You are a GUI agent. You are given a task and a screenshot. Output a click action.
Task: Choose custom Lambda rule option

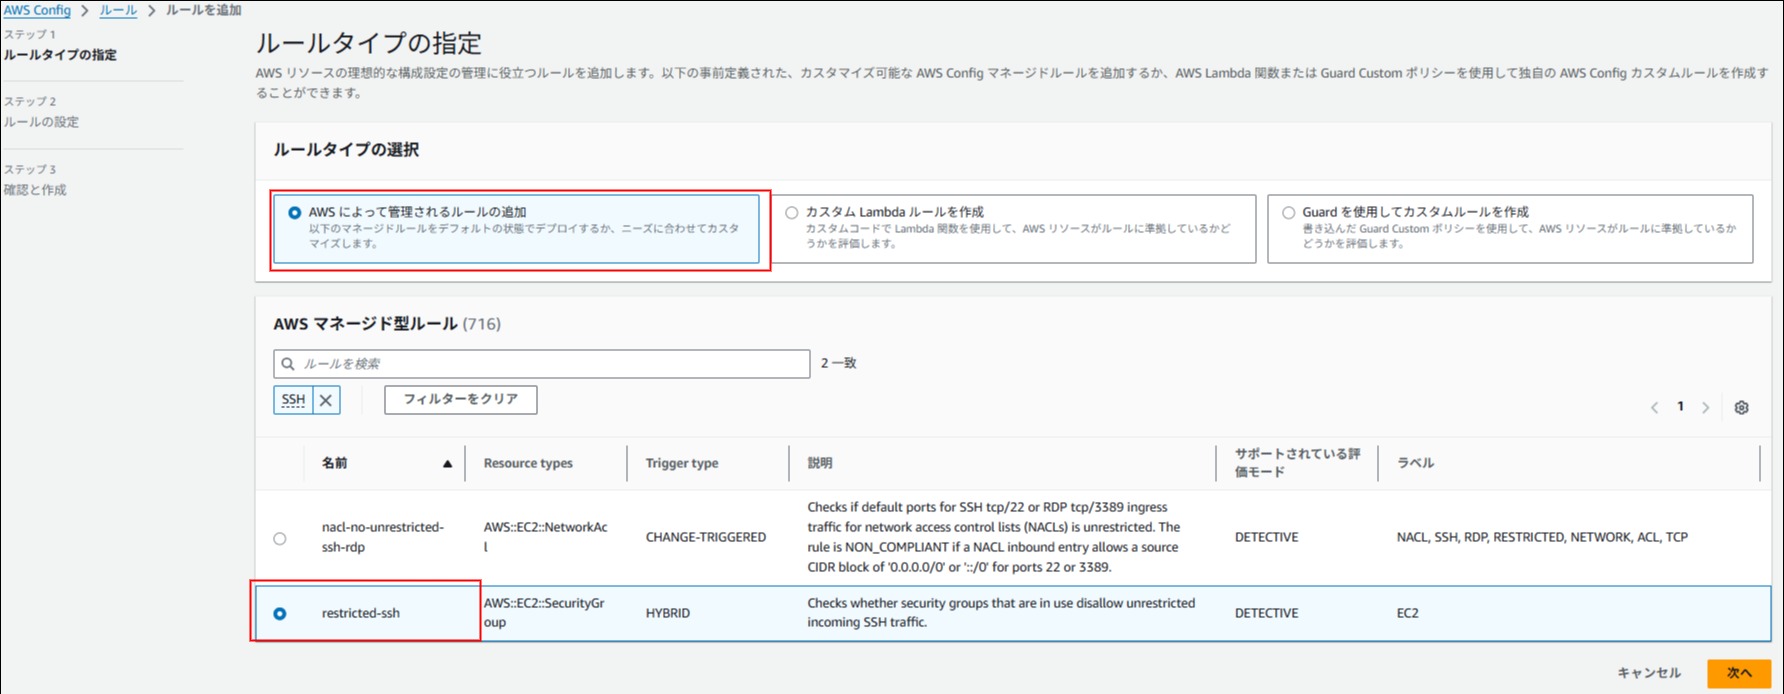(792, 213)
